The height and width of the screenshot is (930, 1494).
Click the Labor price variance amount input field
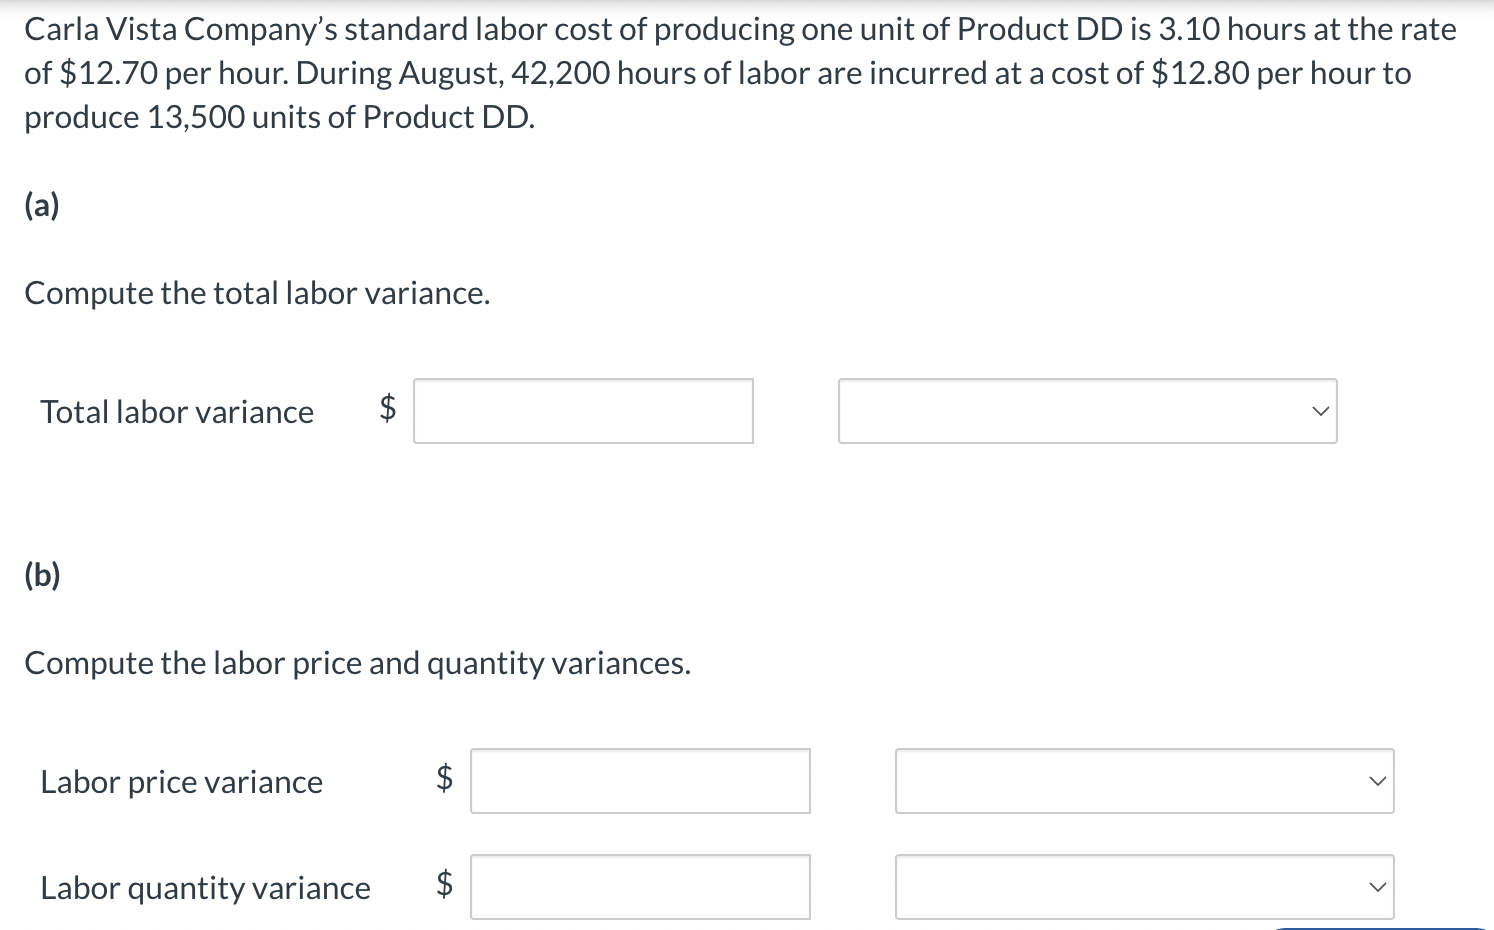[x=640, y=781]
